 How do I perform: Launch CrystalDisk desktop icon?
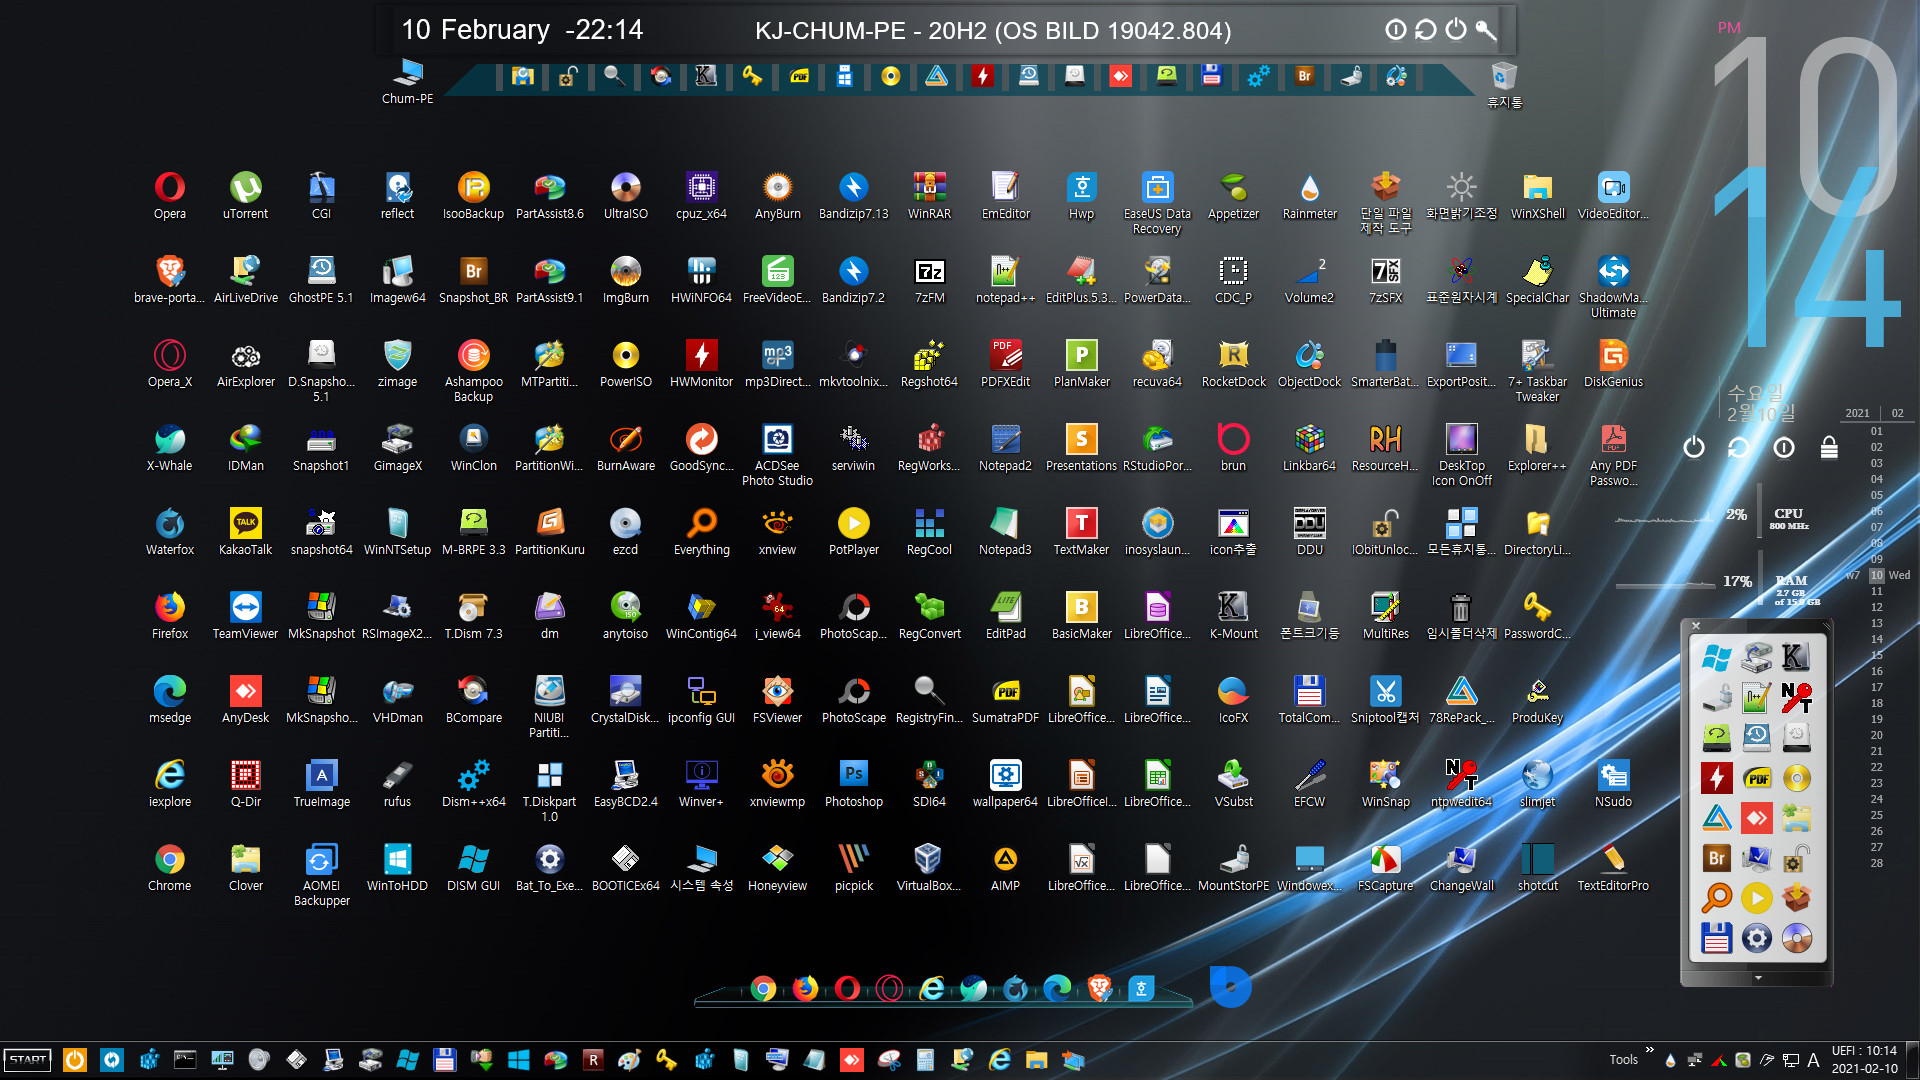click(625, 699)
